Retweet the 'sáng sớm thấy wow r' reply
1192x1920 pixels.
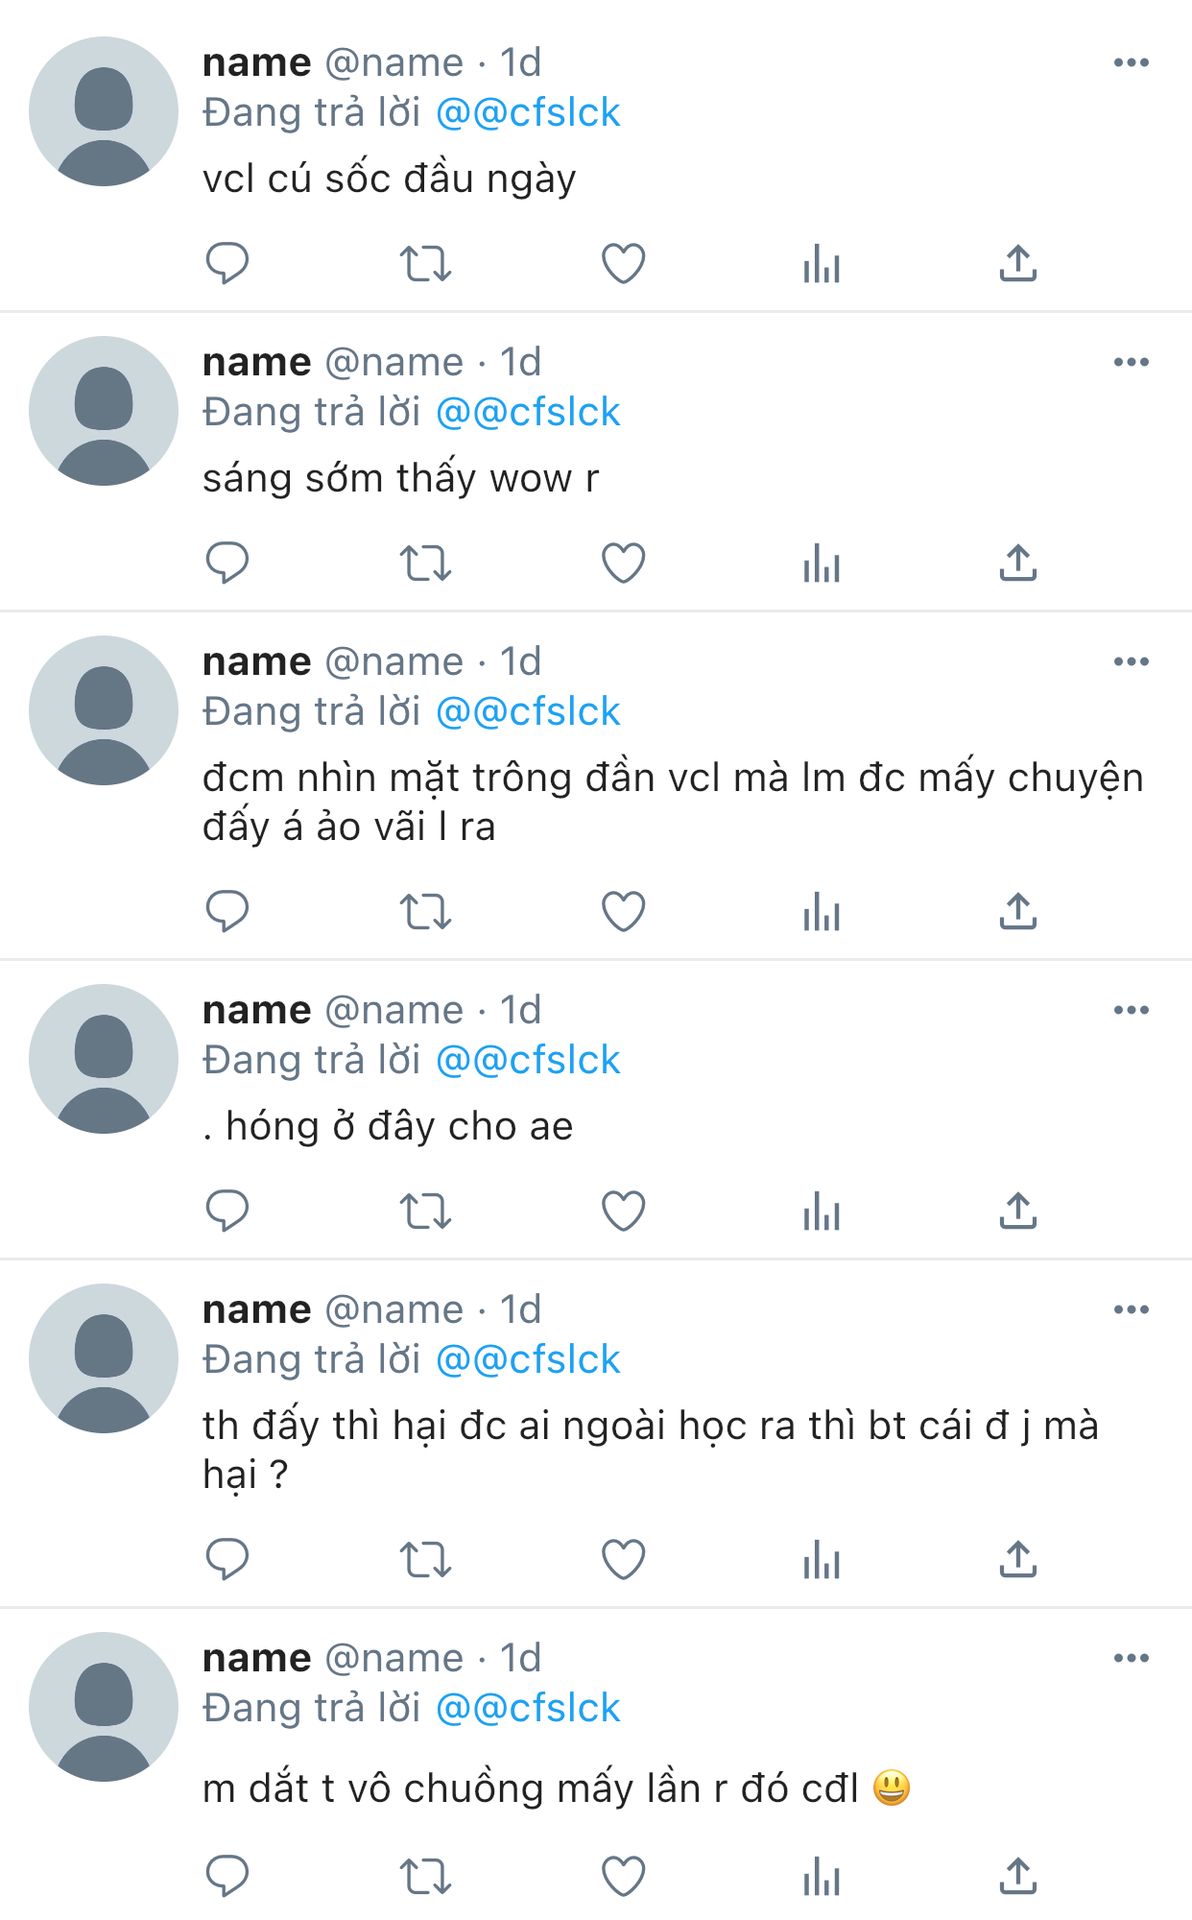[425, 563]
